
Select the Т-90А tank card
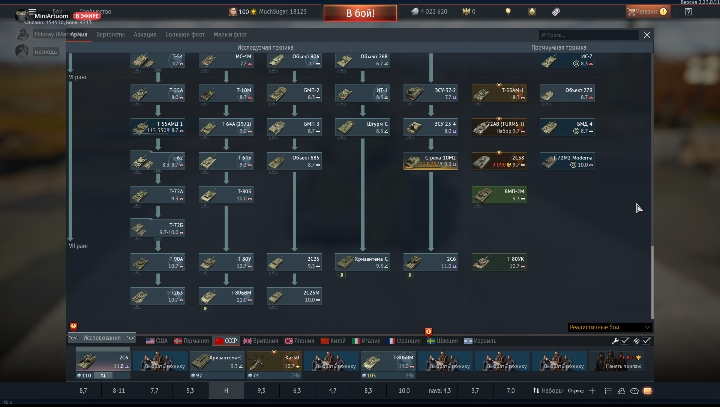tap(158, 263)
